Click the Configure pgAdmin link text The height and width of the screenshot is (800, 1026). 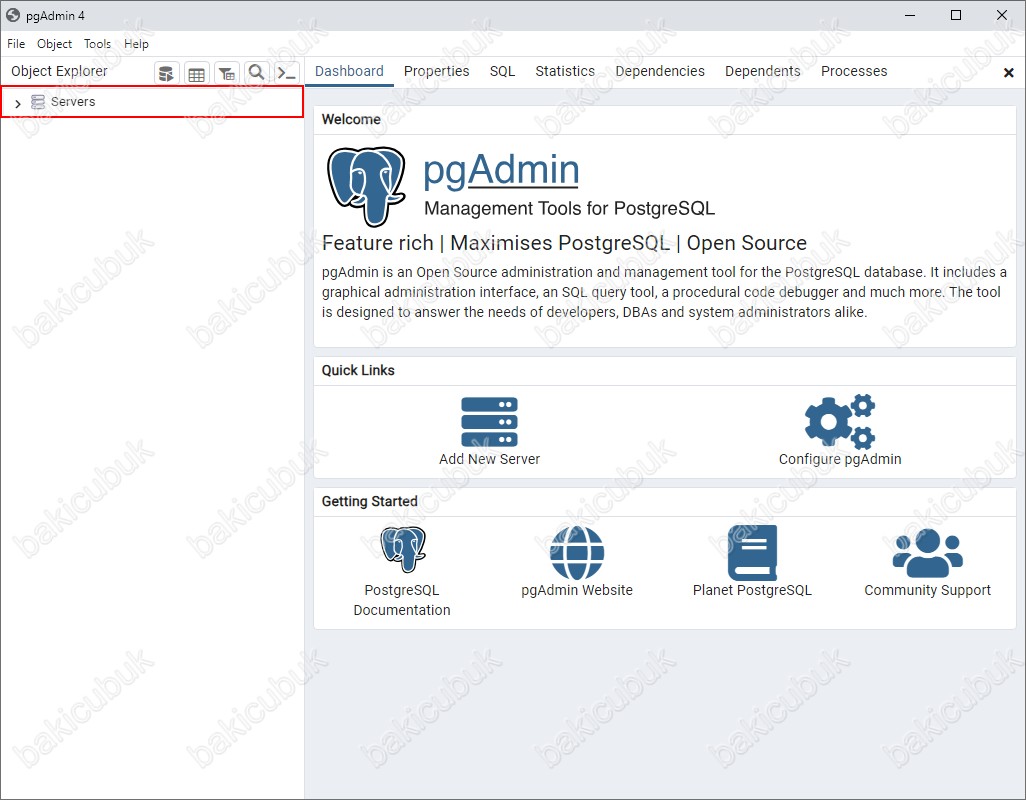pos(840,459)
